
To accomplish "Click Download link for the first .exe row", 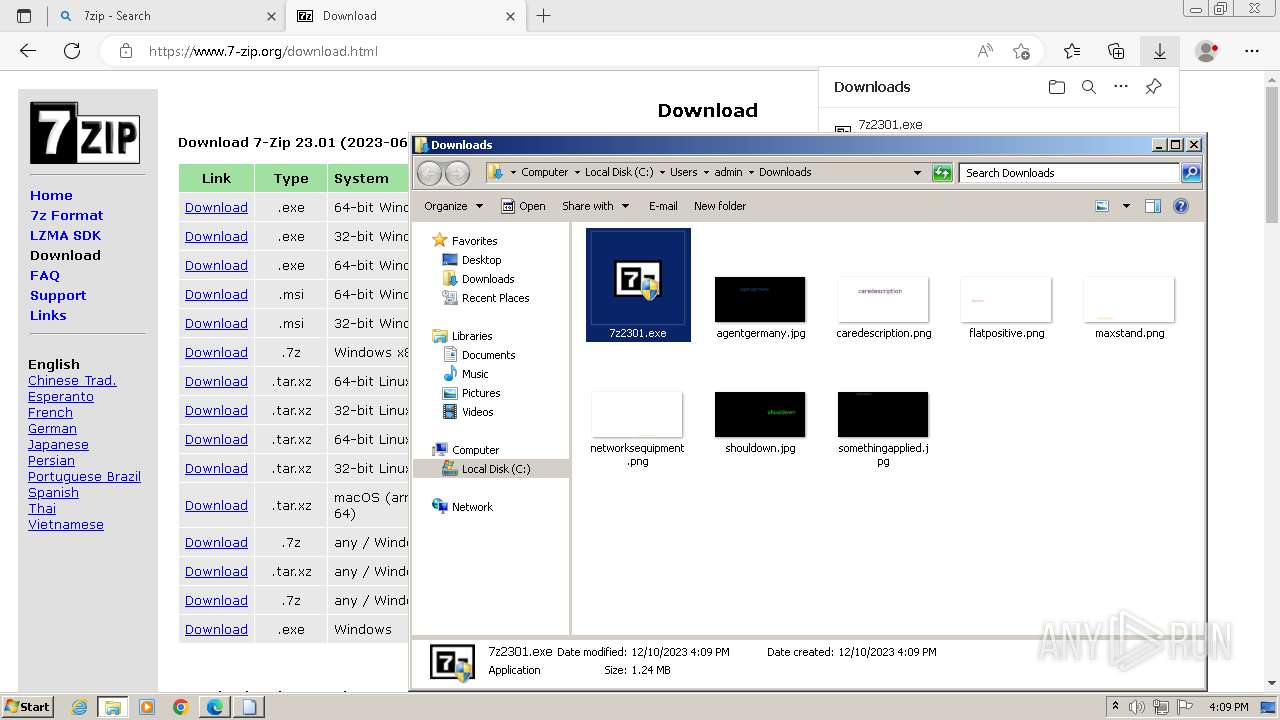I will tap(216, 207).
